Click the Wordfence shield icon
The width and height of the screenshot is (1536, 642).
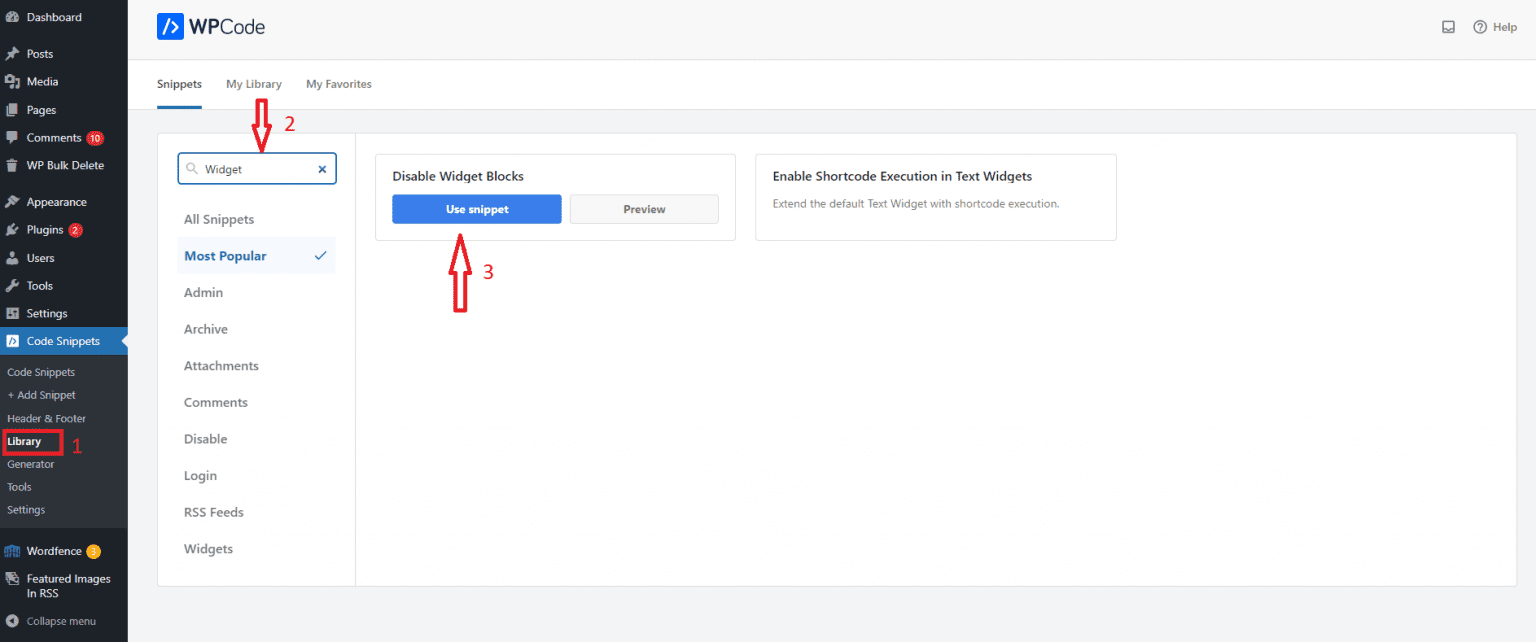click(x=12, y=551)
